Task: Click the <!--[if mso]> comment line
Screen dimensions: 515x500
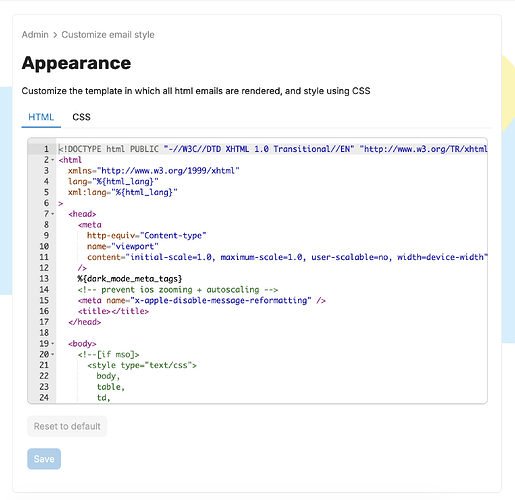Action: (x=109, y=354)
